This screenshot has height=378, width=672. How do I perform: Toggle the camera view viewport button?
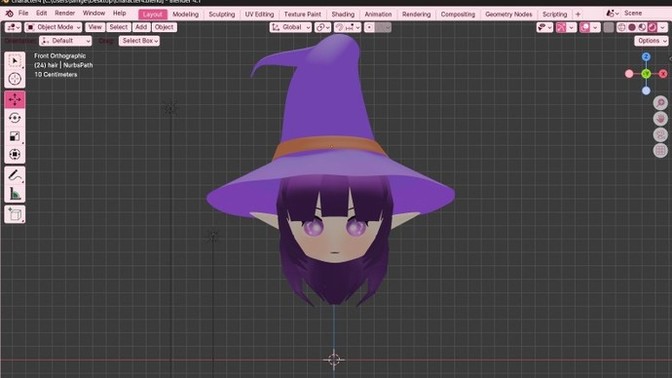660,135
